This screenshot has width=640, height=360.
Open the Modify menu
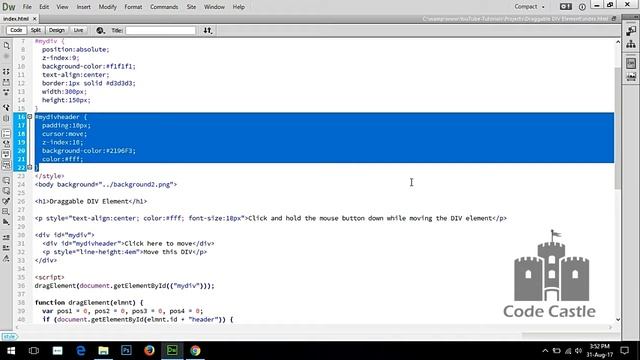coord(107,7)
